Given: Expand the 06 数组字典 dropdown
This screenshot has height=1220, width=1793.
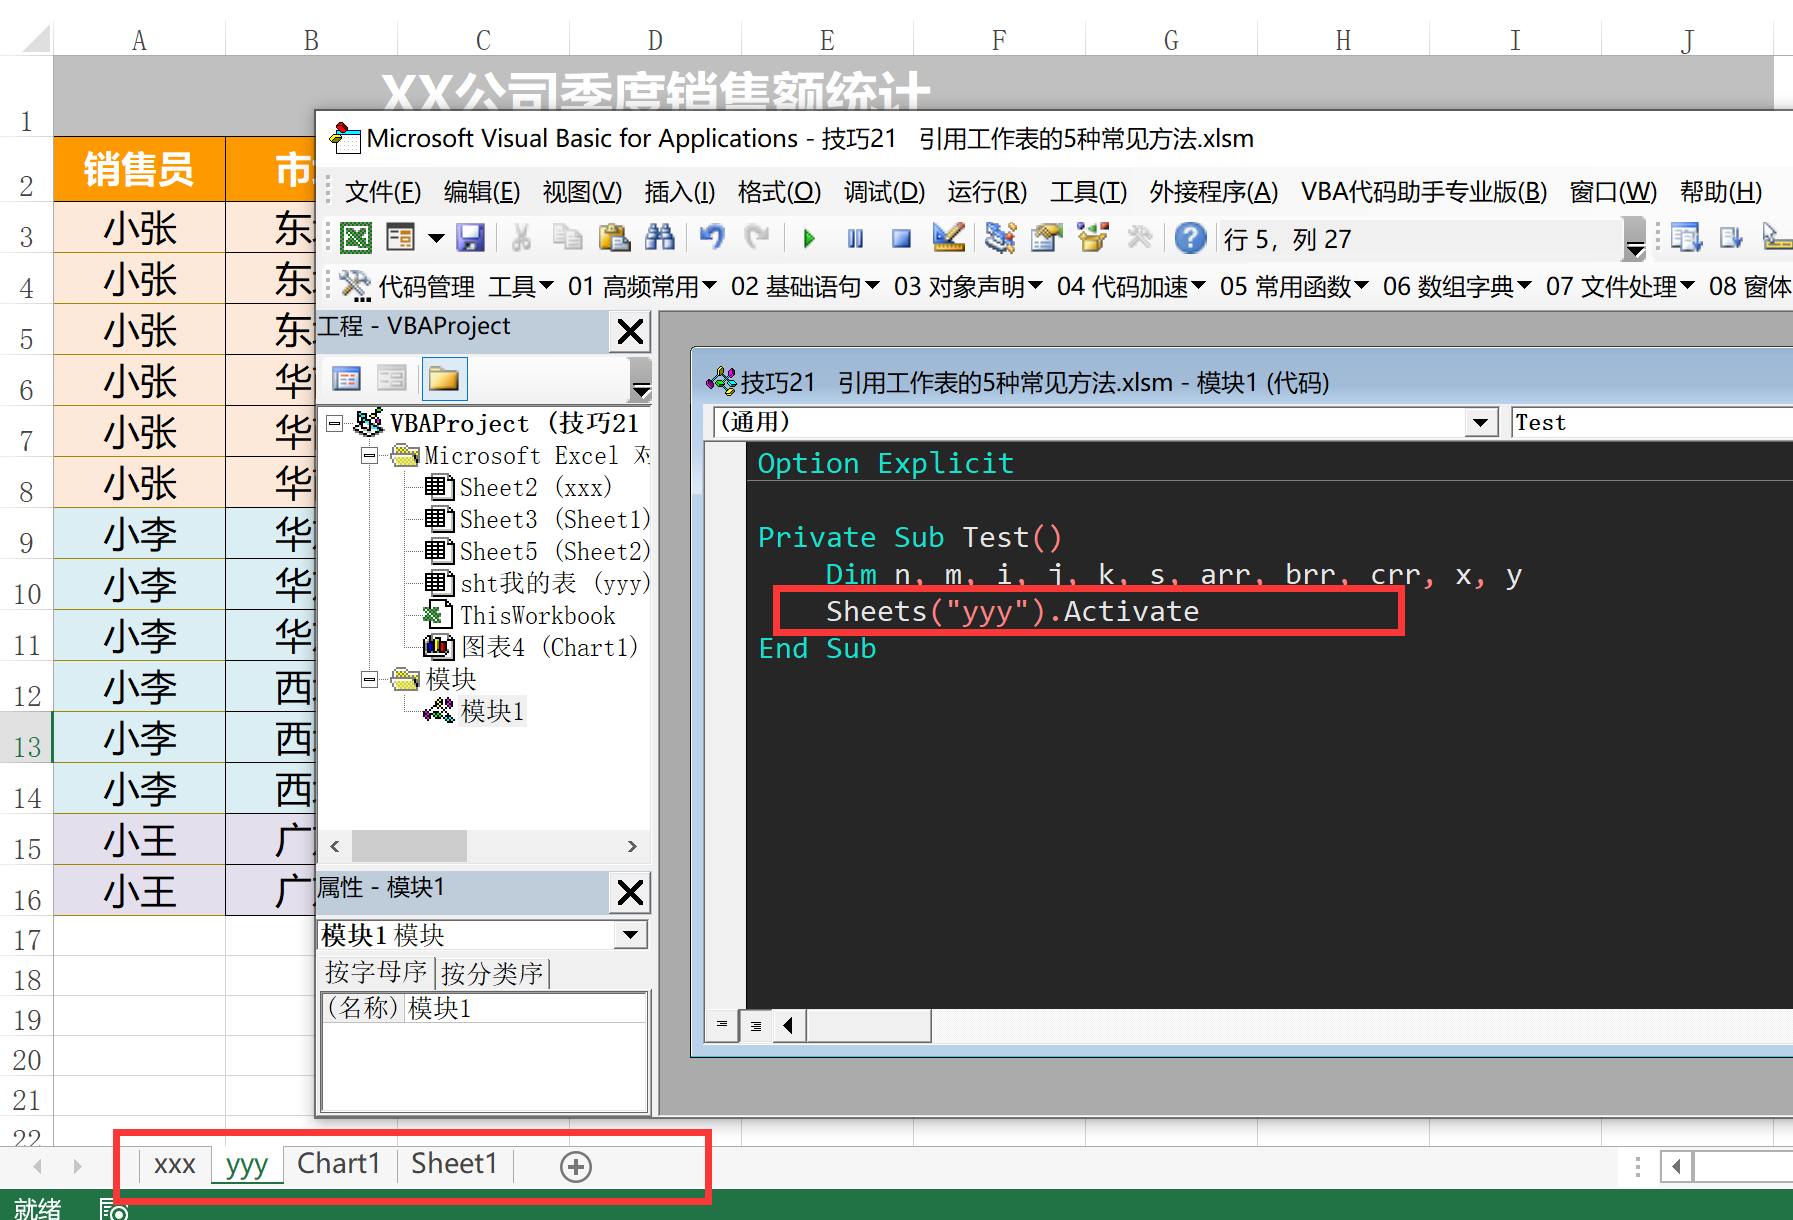Looking at the screenshot, I should coord(1457,287).
